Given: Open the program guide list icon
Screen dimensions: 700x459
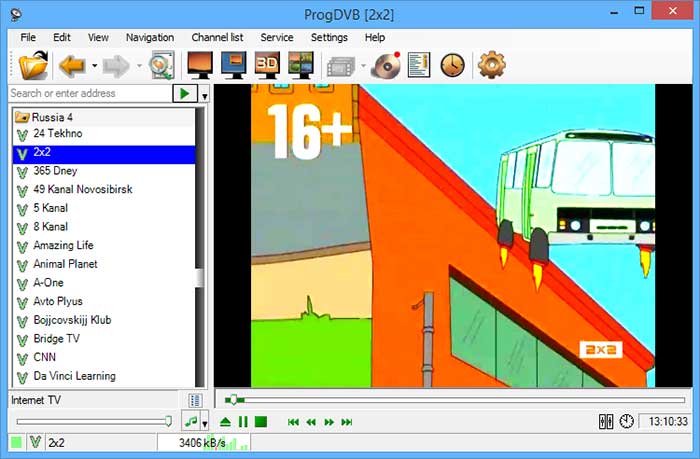Looking at the screenshot, I should pyautogui.click(x=419, y=65).
